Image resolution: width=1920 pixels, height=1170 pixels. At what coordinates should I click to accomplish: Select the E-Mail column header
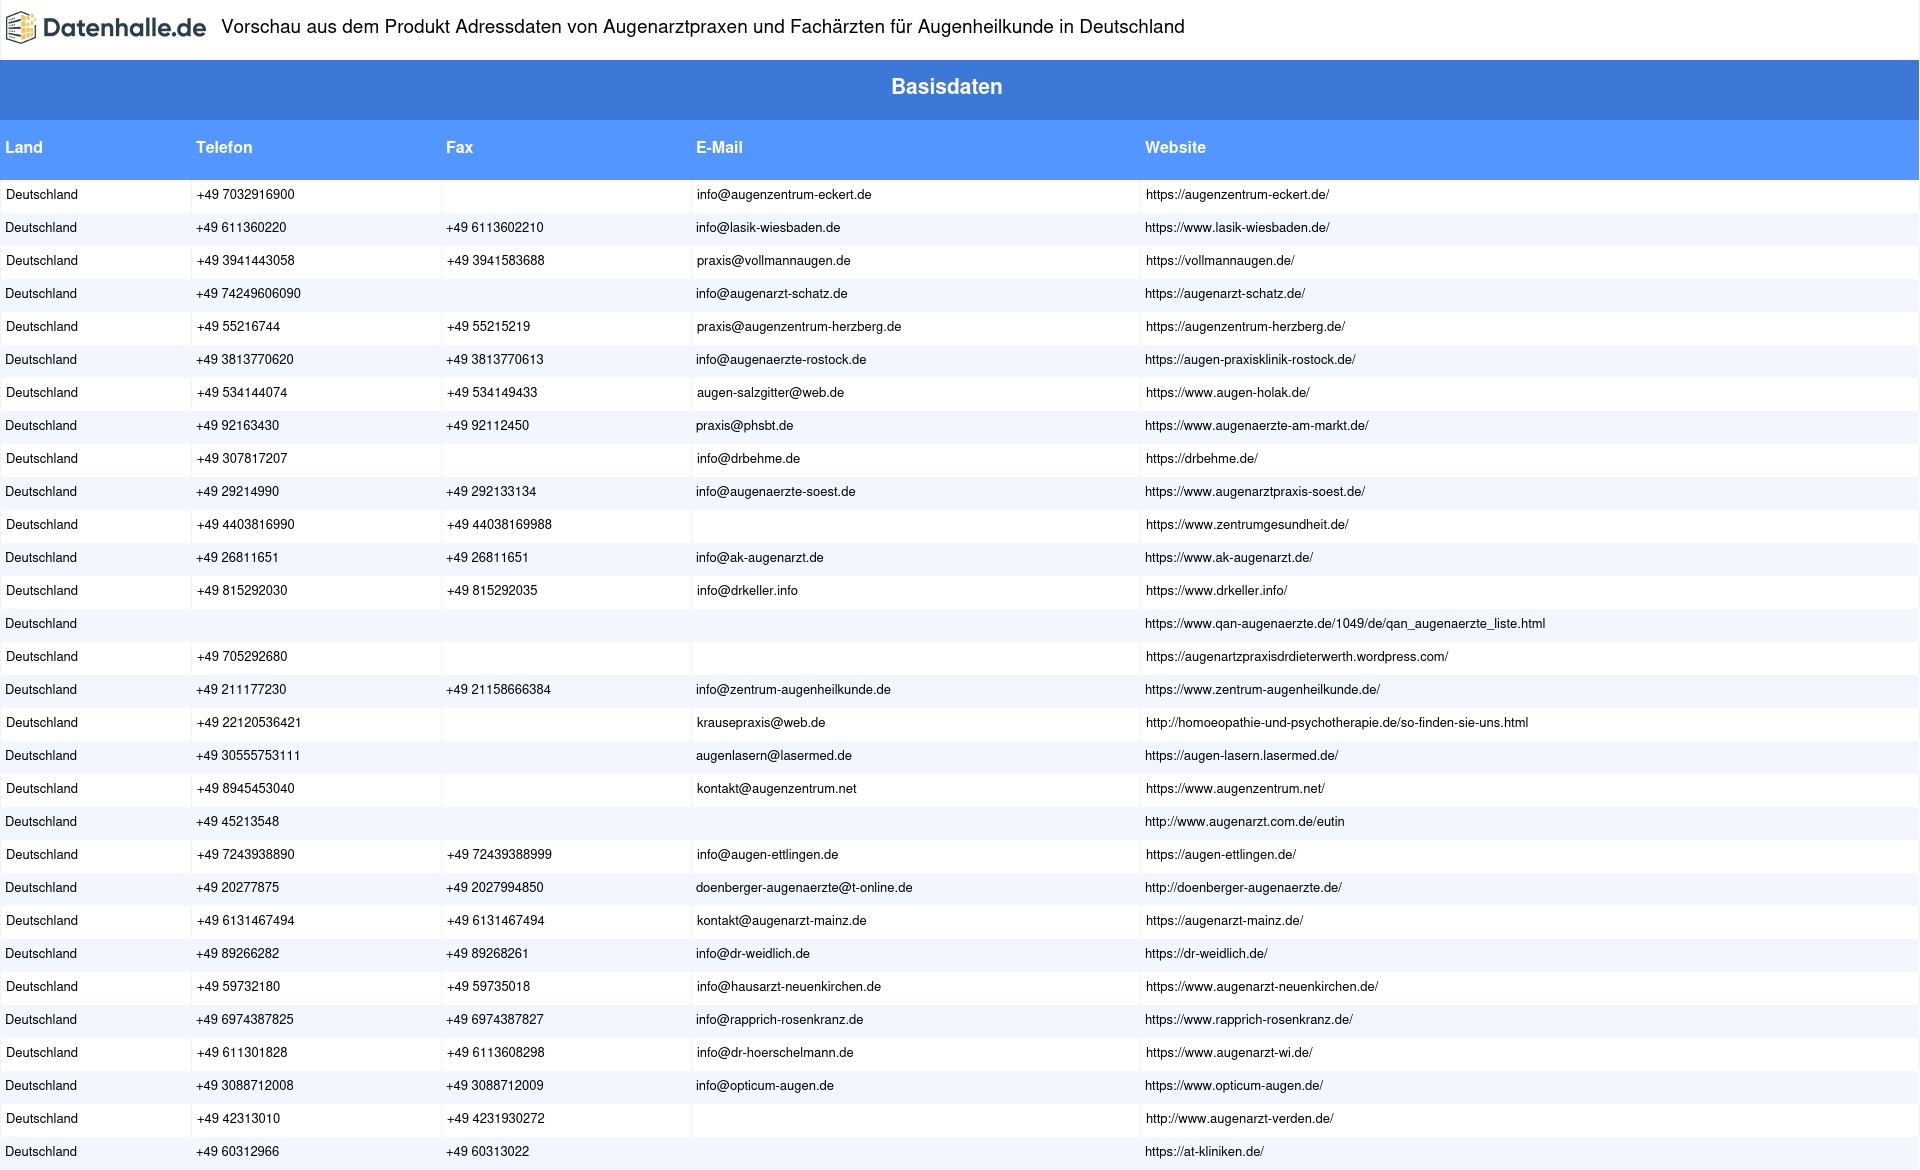tap(719, 147)
